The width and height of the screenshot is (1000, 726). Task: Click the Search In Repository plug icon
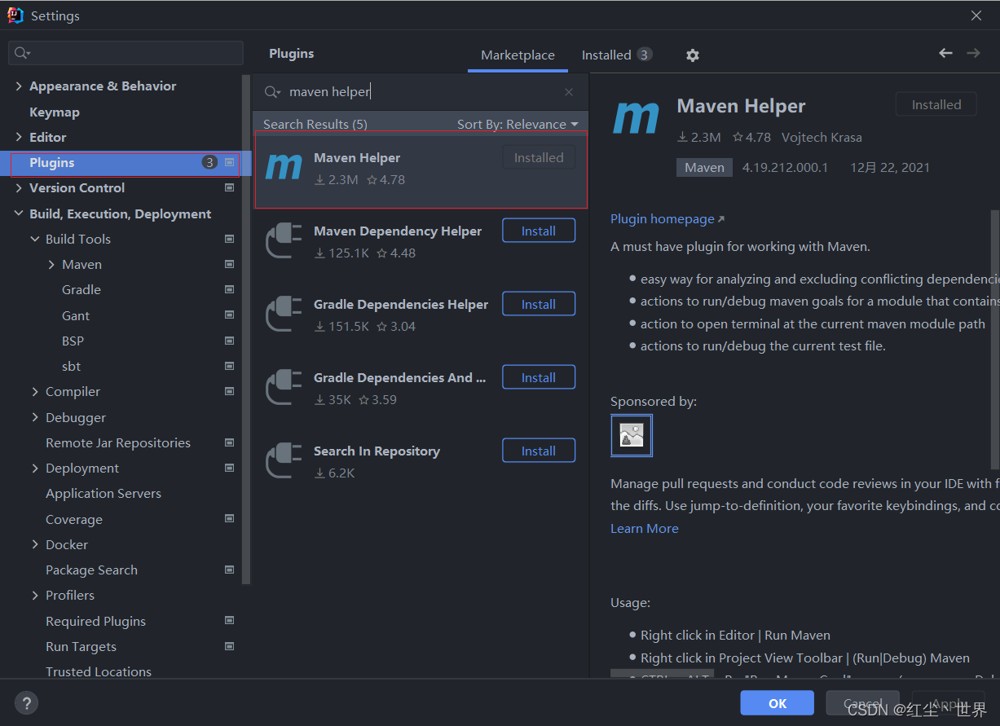[x=283, y=461]
